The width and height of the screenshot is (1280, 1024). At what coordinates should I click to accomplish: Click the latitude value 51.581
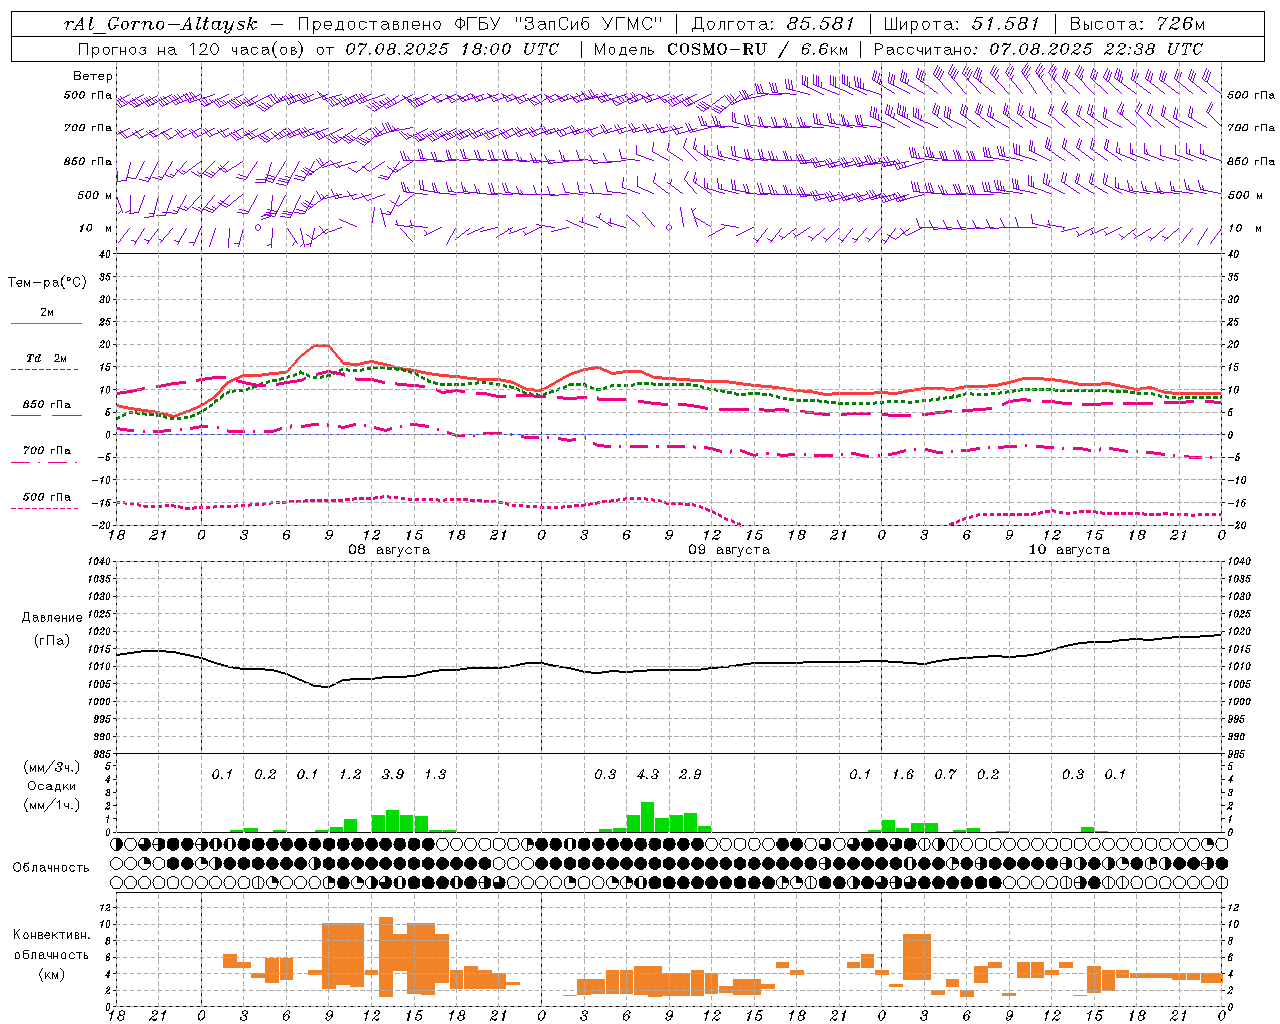point(1006,24)
